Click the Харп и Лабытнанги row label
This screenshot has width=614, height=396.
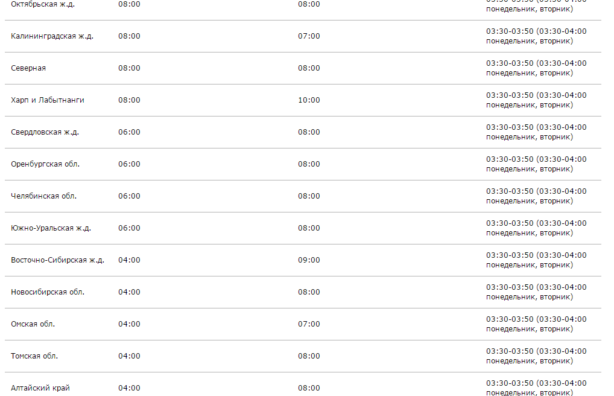click(x=47, y=100)
